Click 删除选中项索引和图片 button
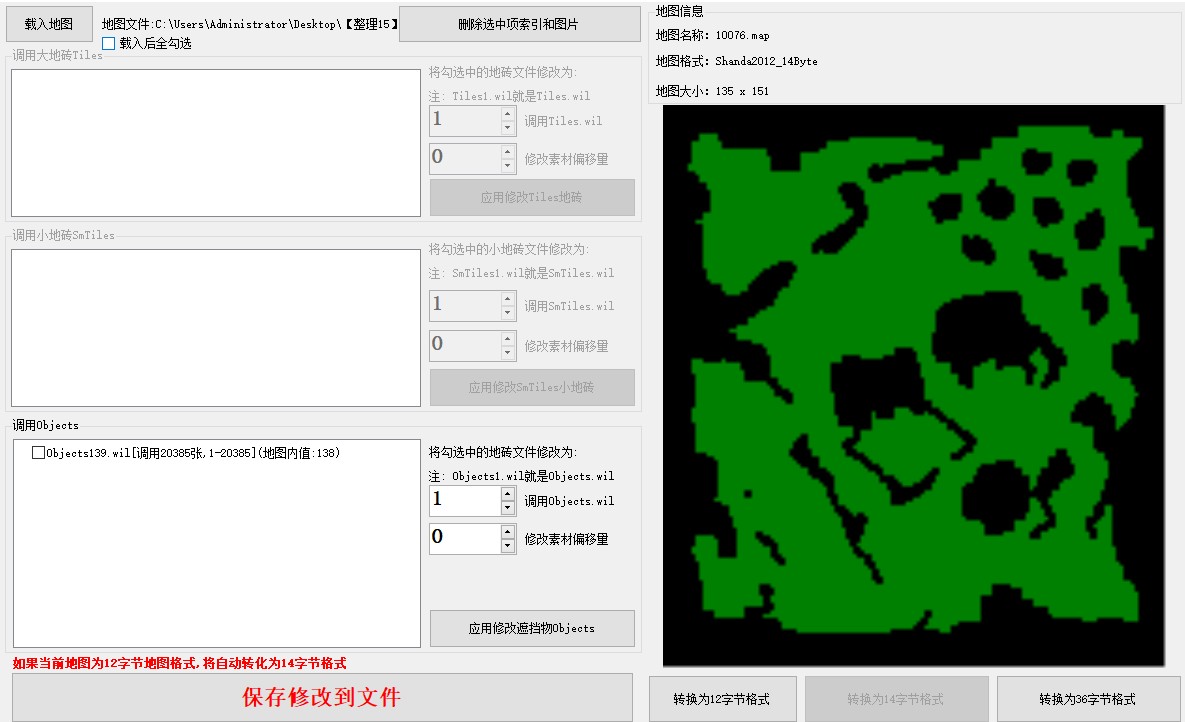Screen dimensions: 1185x722 click(519, 24)
